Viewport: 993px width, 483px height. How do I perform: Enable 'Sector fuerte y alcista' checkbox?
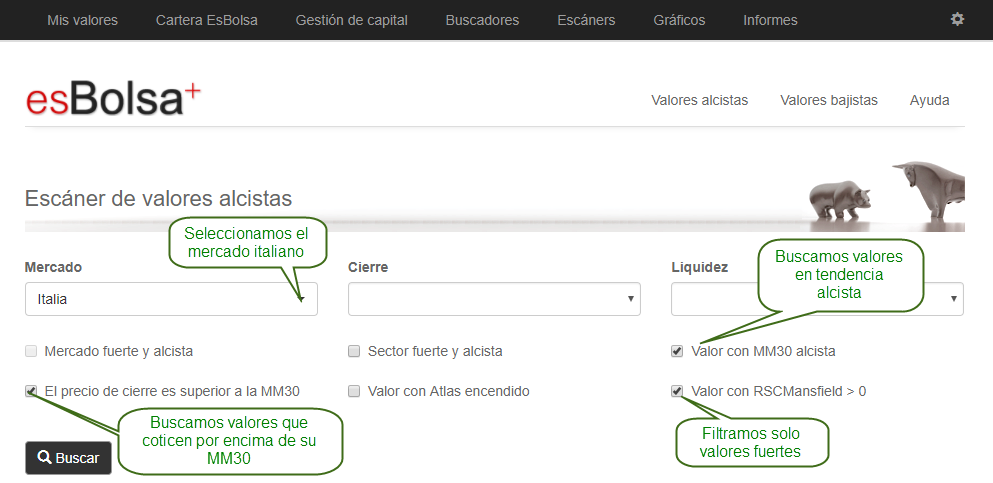(354, 351)
